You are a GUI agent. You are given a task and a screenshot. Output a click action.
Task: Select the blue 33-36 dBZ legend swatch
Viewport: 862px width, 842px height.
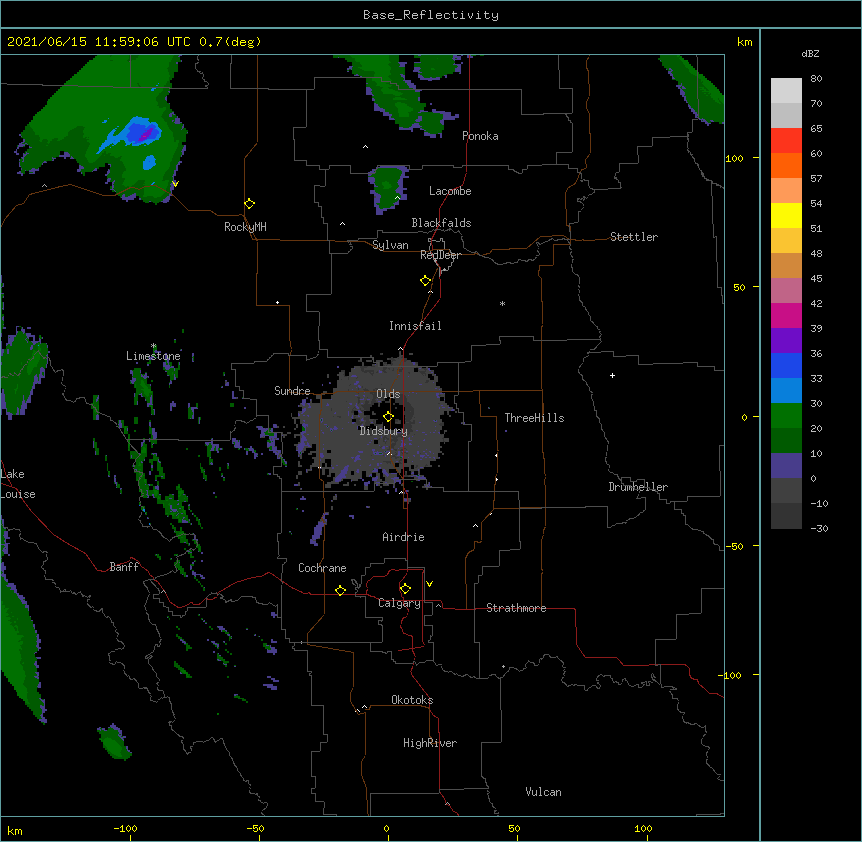click(786, 365)
